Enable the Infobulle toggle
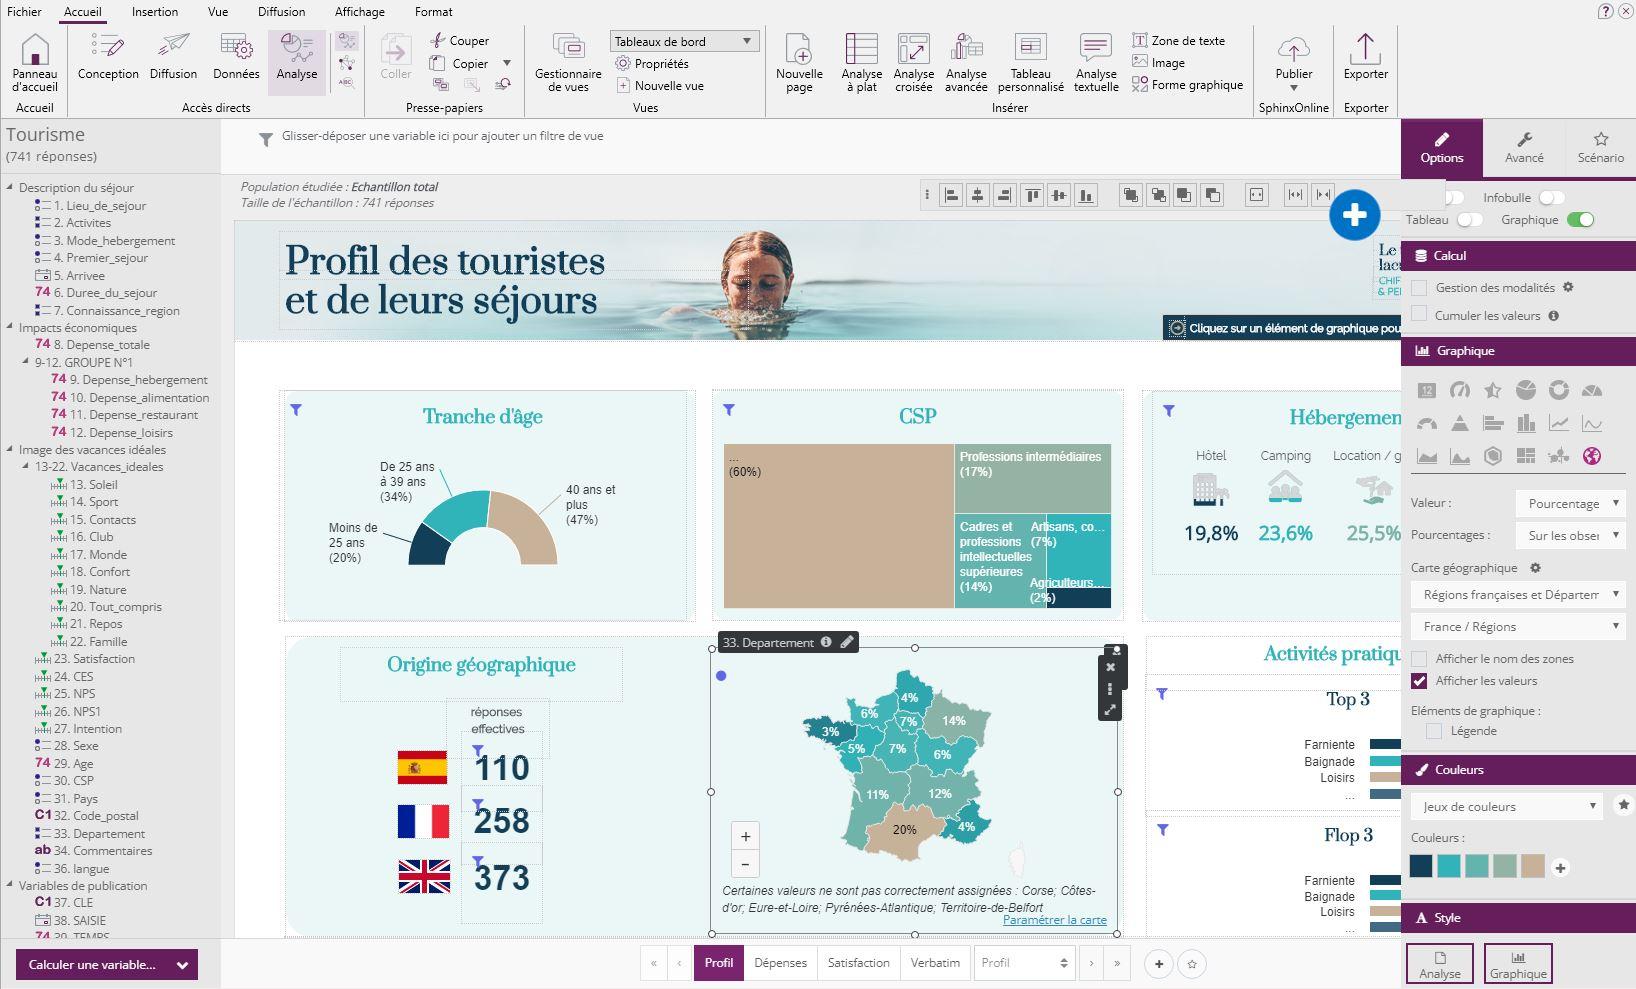Image resolution: width=1636 pixels, height=989 pixels. 1550,198
